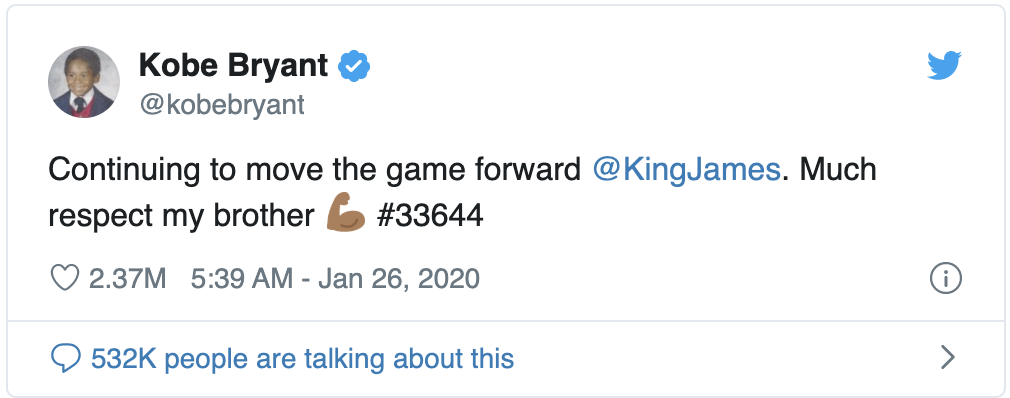Visit the @kobebryant handle link

click(222, 105)
